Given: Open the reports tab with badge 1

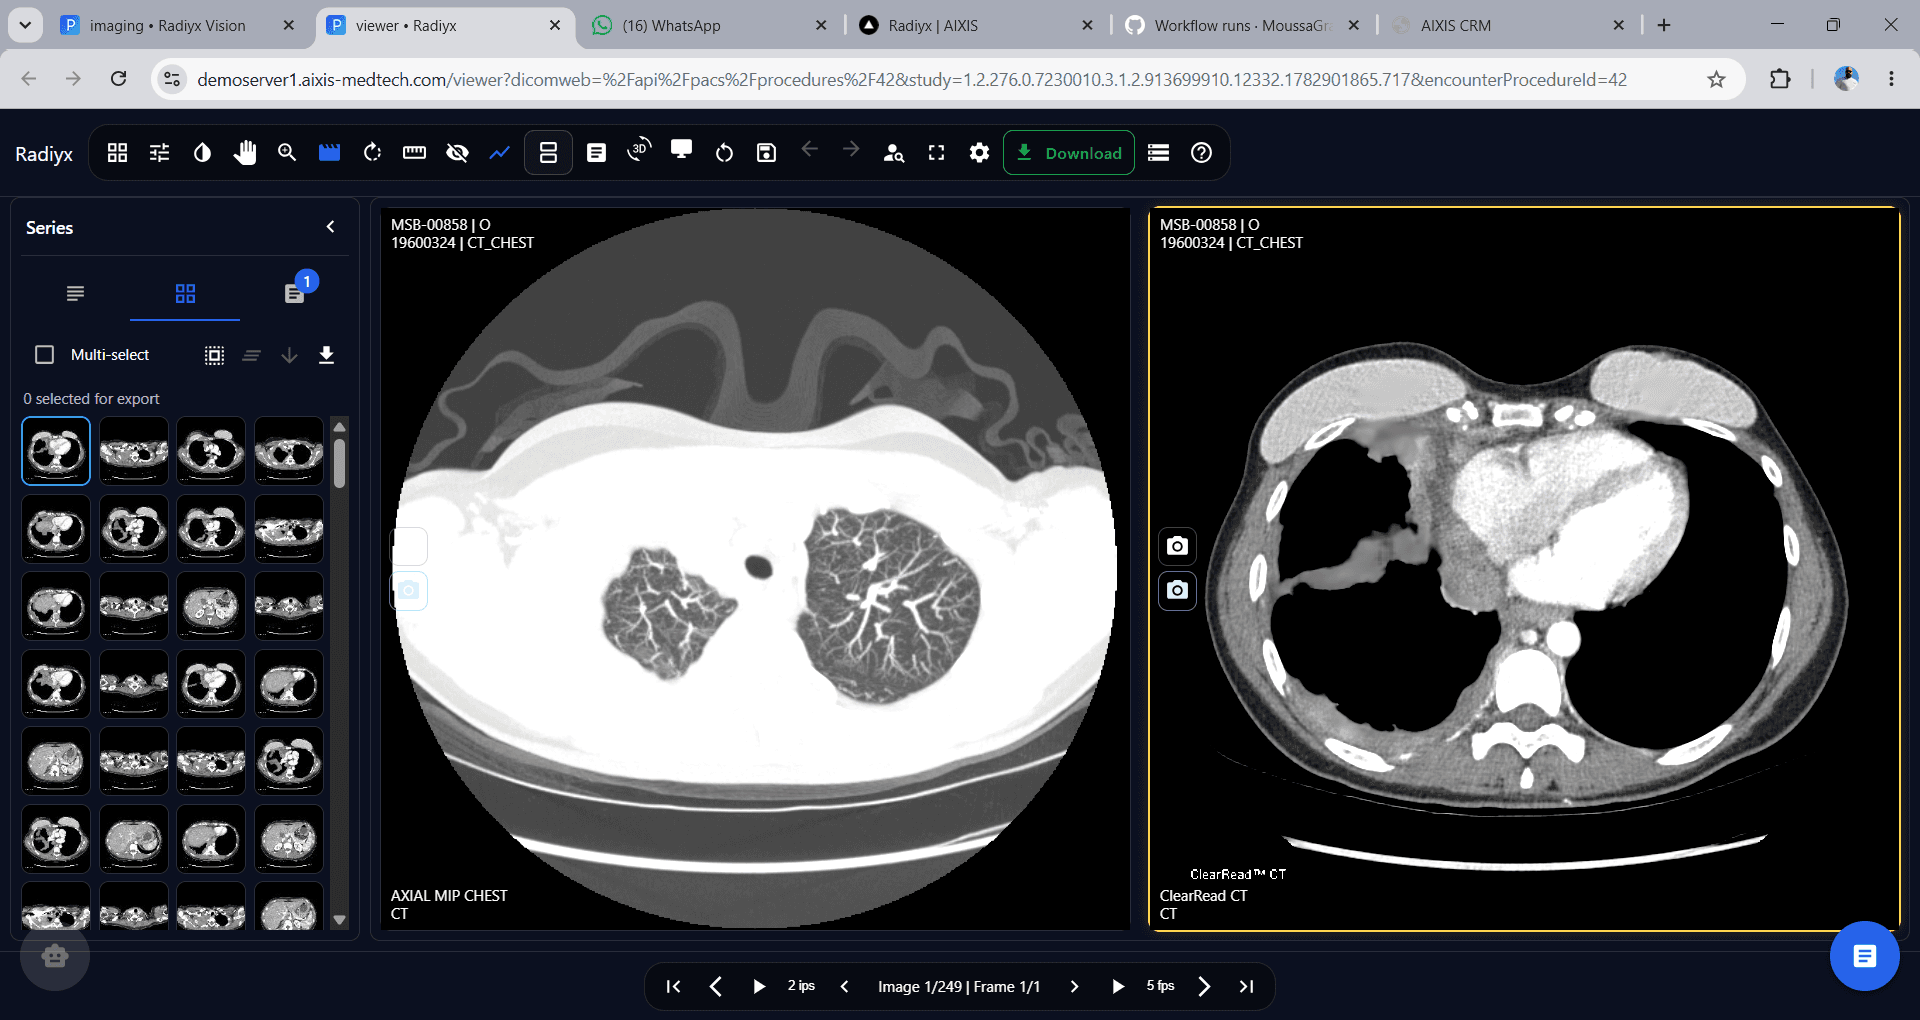Looking at the screenshot, I should tap(295, 291).
